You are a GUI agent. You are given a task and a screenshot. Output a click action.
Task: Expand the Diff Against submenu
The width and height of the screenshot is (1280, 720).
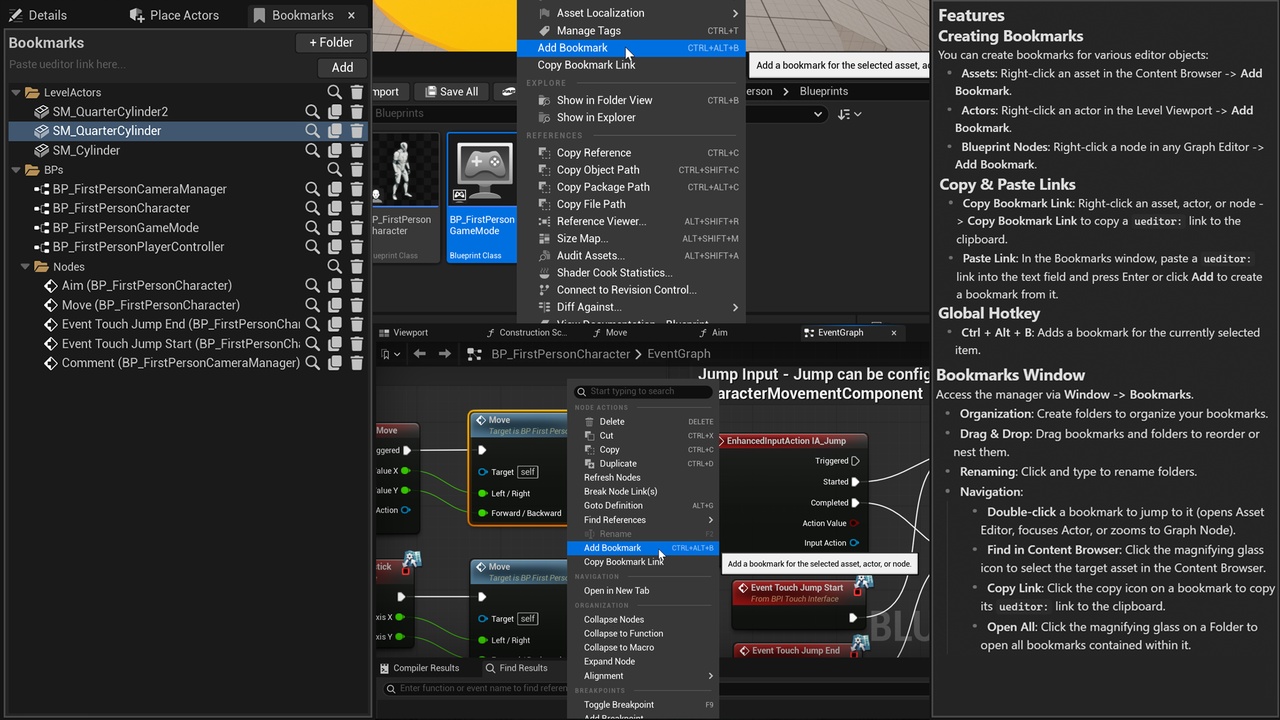[735, 307]
